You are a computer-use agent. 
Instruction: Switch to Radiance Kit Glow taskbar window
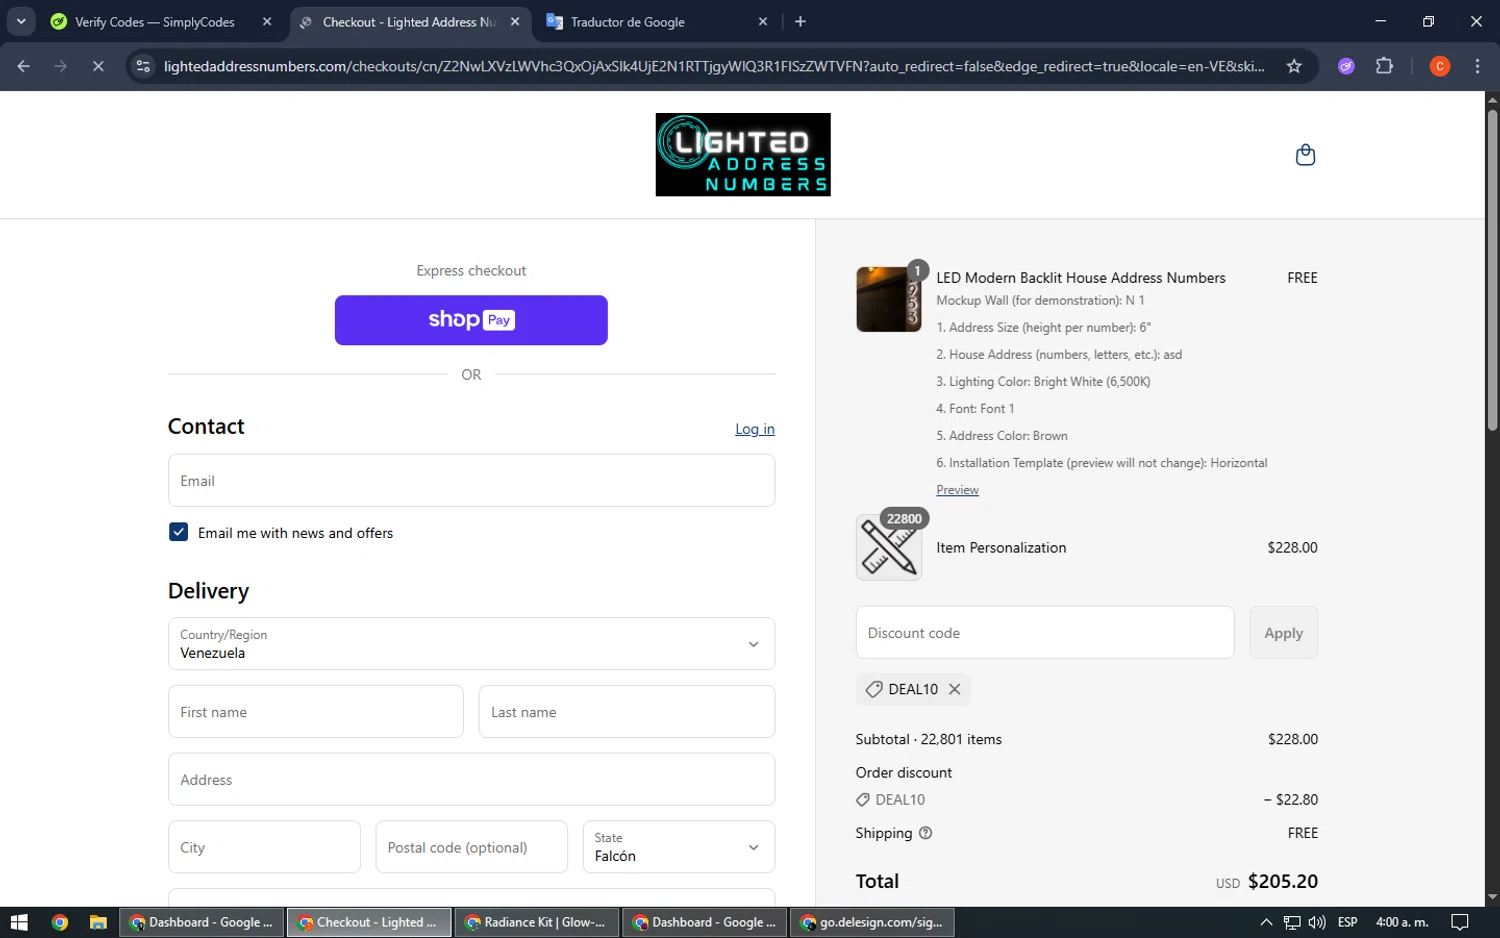[x=537, y=922]
